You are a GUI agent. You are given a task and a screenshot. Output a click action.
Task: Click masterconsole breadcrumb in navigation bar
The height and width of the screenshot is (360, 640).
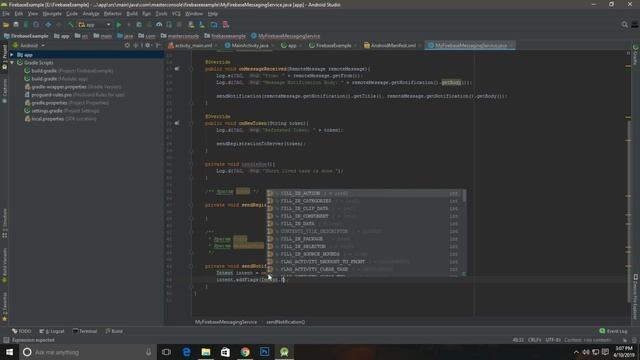(180, 36)
